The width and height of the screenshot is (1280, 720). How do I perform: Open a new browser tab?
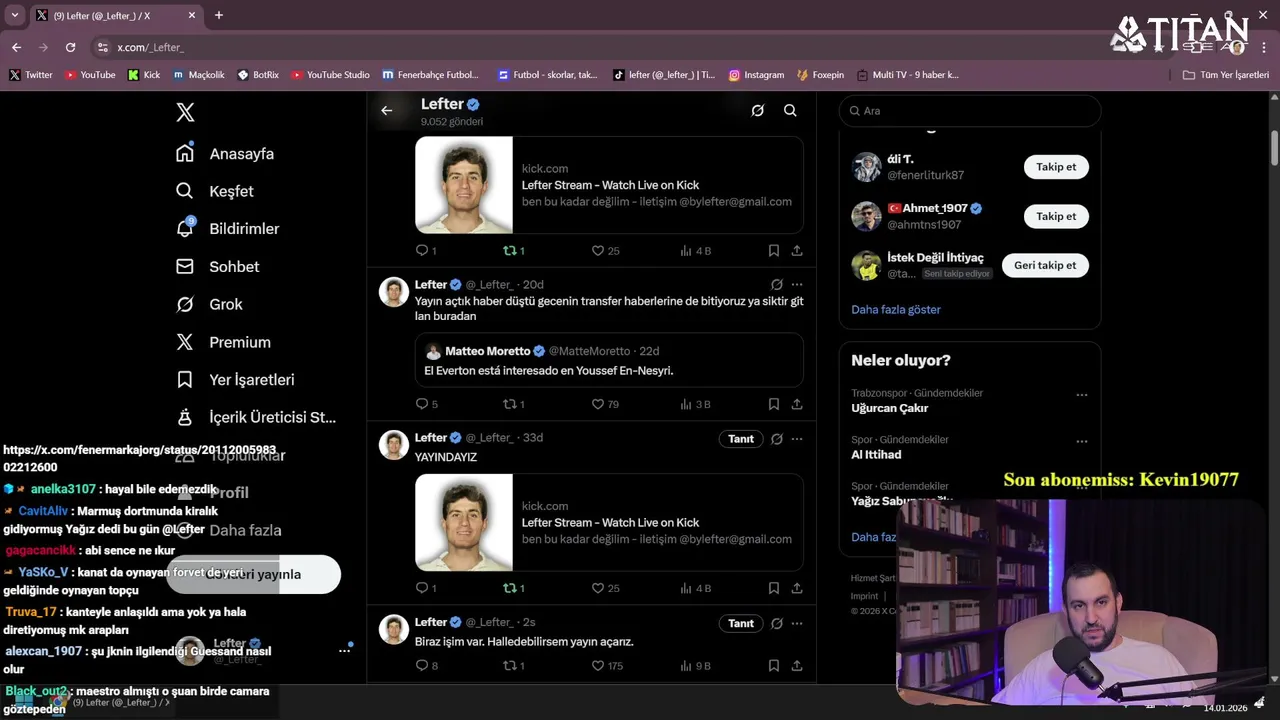point(219,15)
